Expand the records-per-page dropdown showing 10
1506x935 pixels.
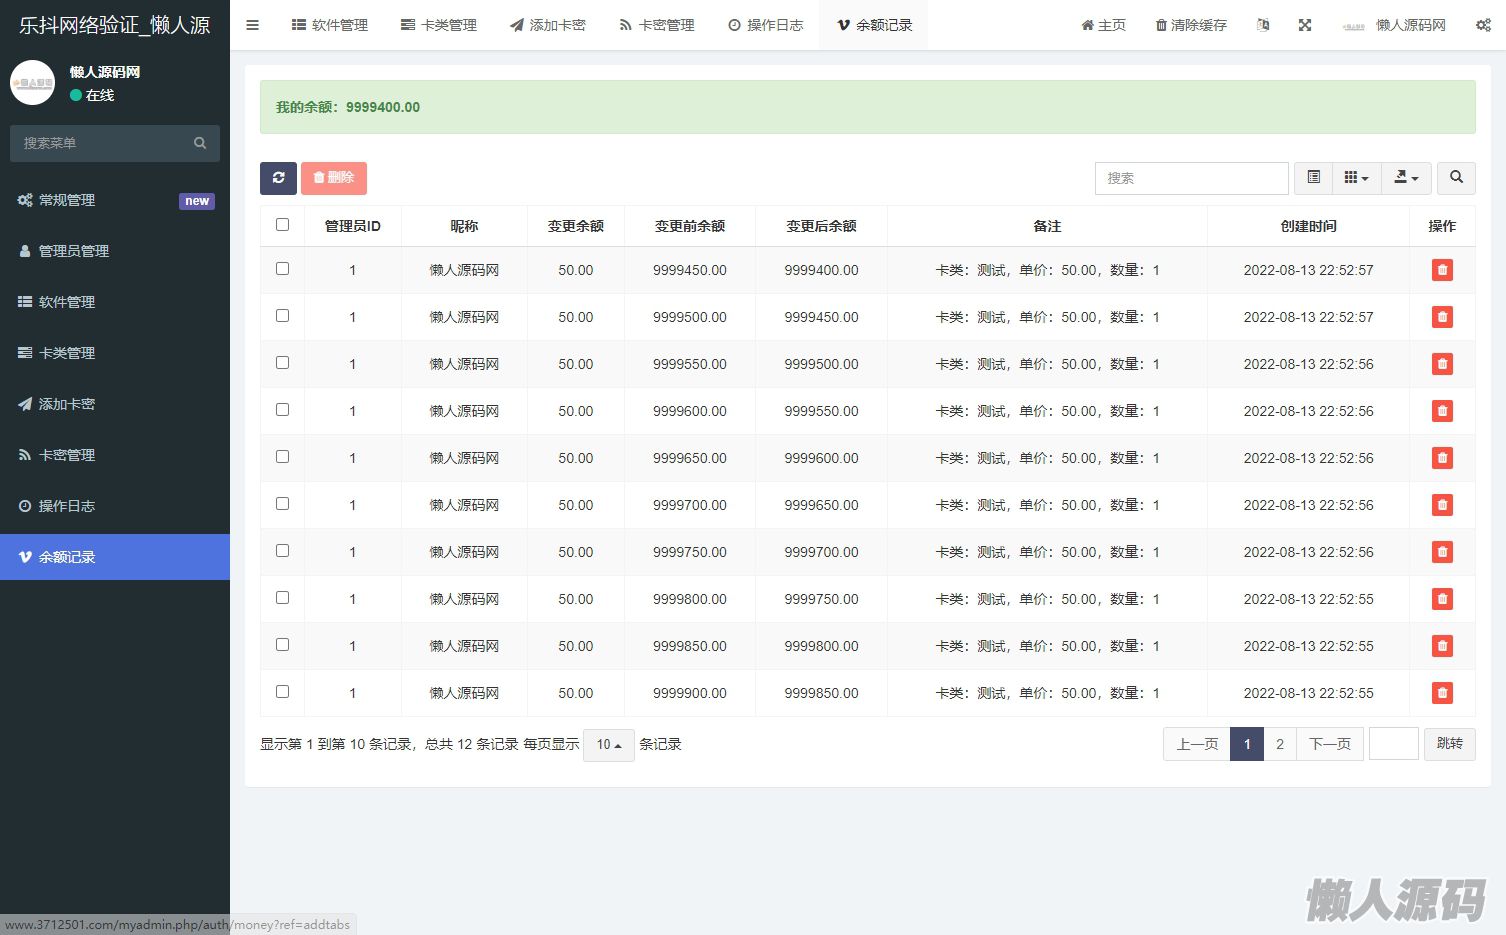608,744
